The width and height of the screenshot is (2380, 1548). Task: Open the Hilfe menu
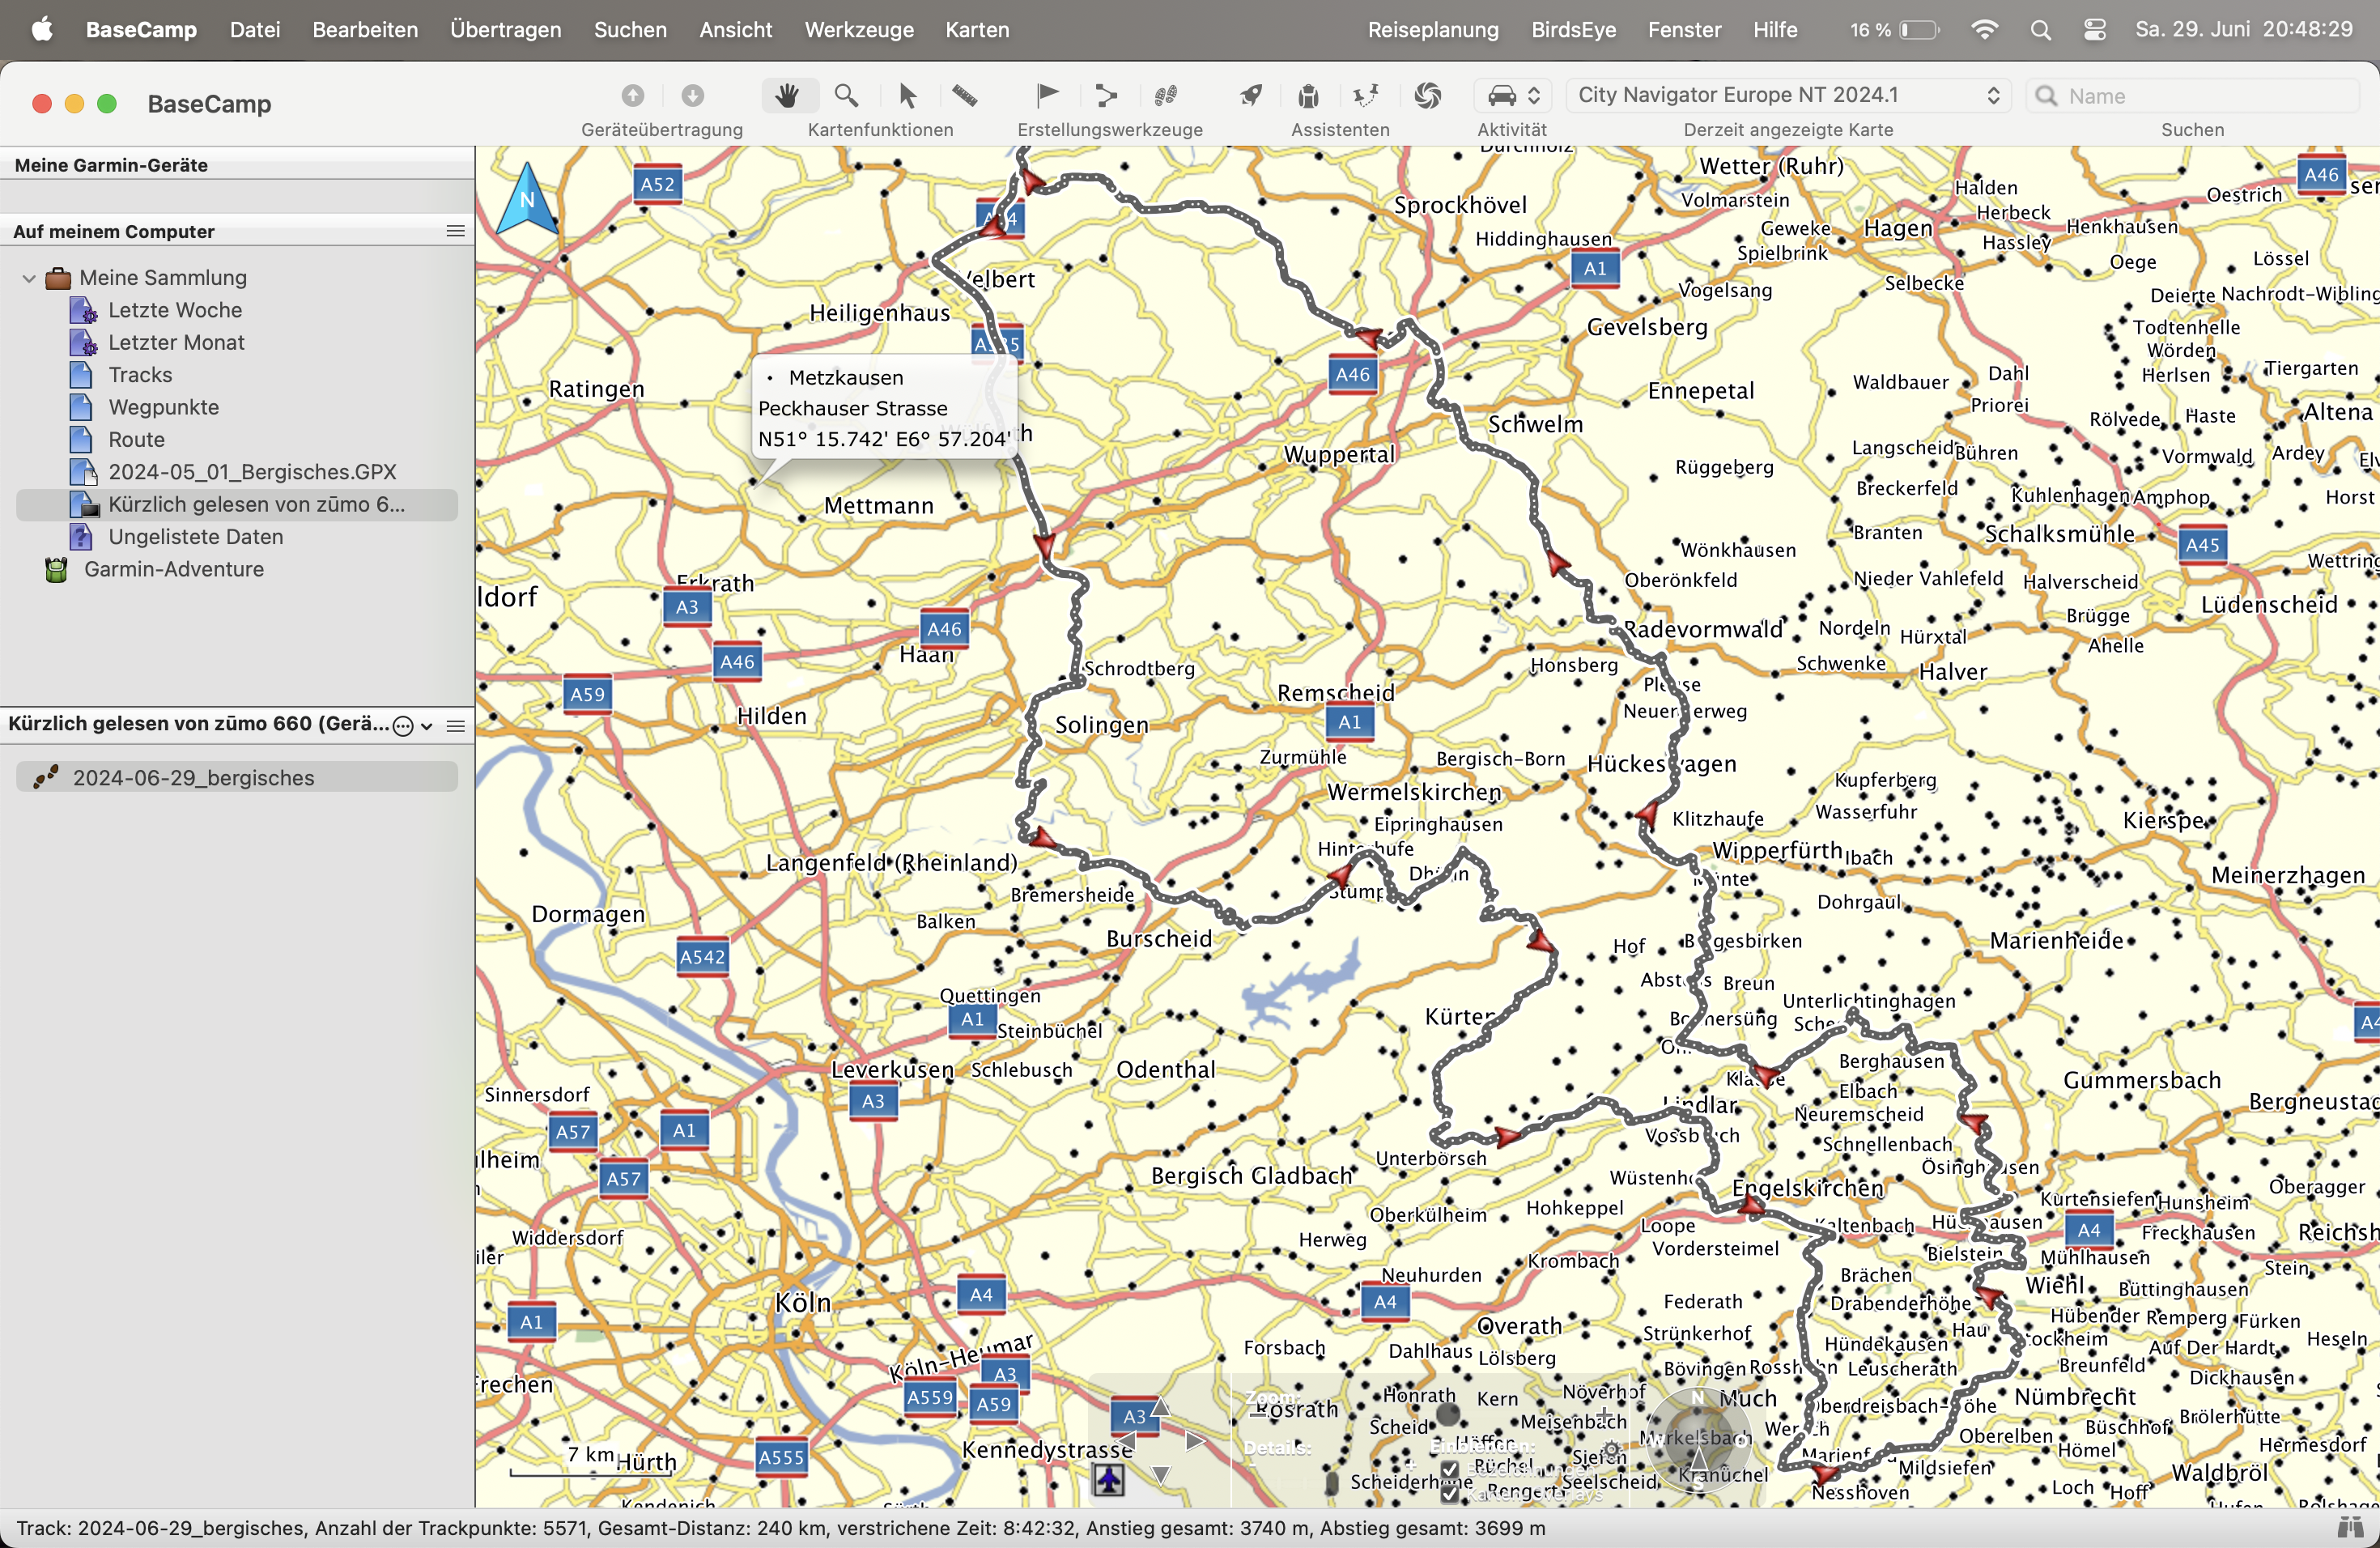pos(1775,30)
